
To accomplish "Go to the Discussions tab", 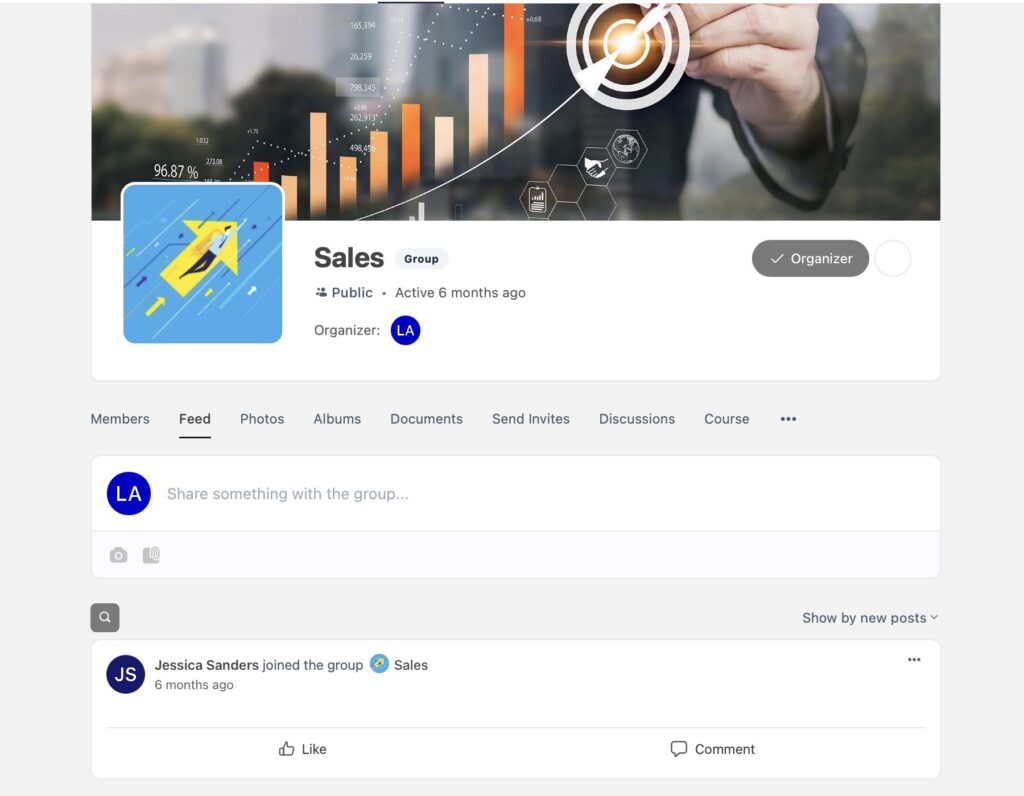I will pyautogui.click(x=637, y=419).
